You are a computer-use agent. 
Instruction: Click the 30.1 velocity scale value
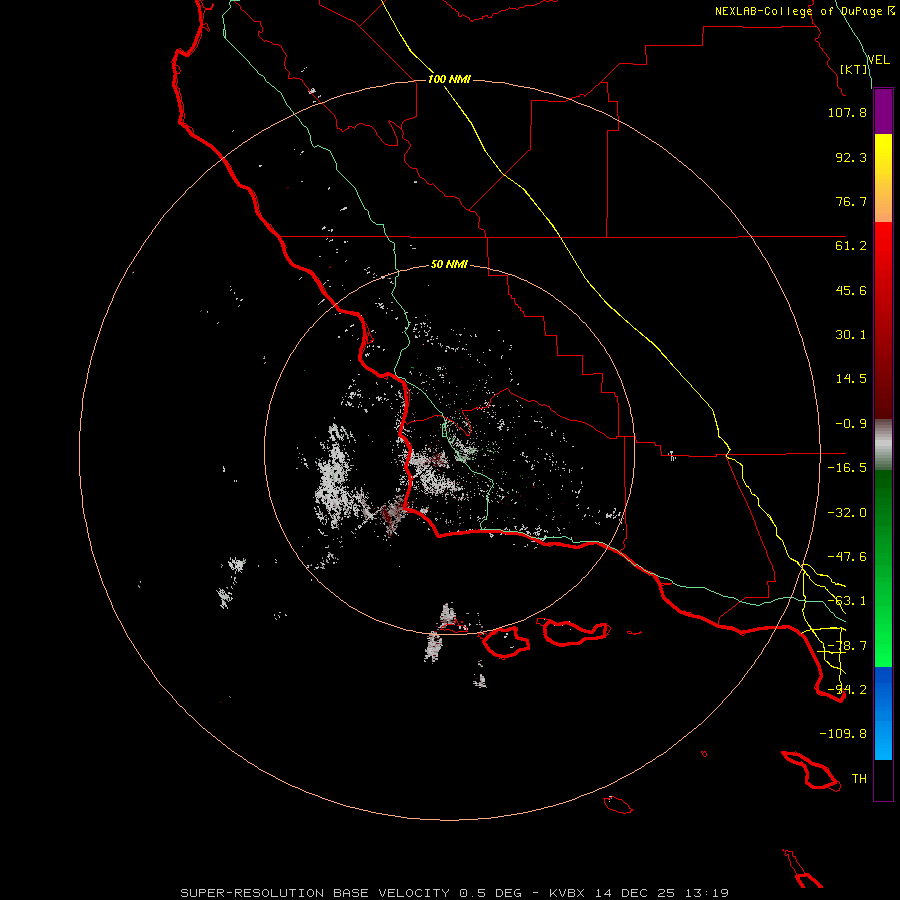click(x=851, y=335)
